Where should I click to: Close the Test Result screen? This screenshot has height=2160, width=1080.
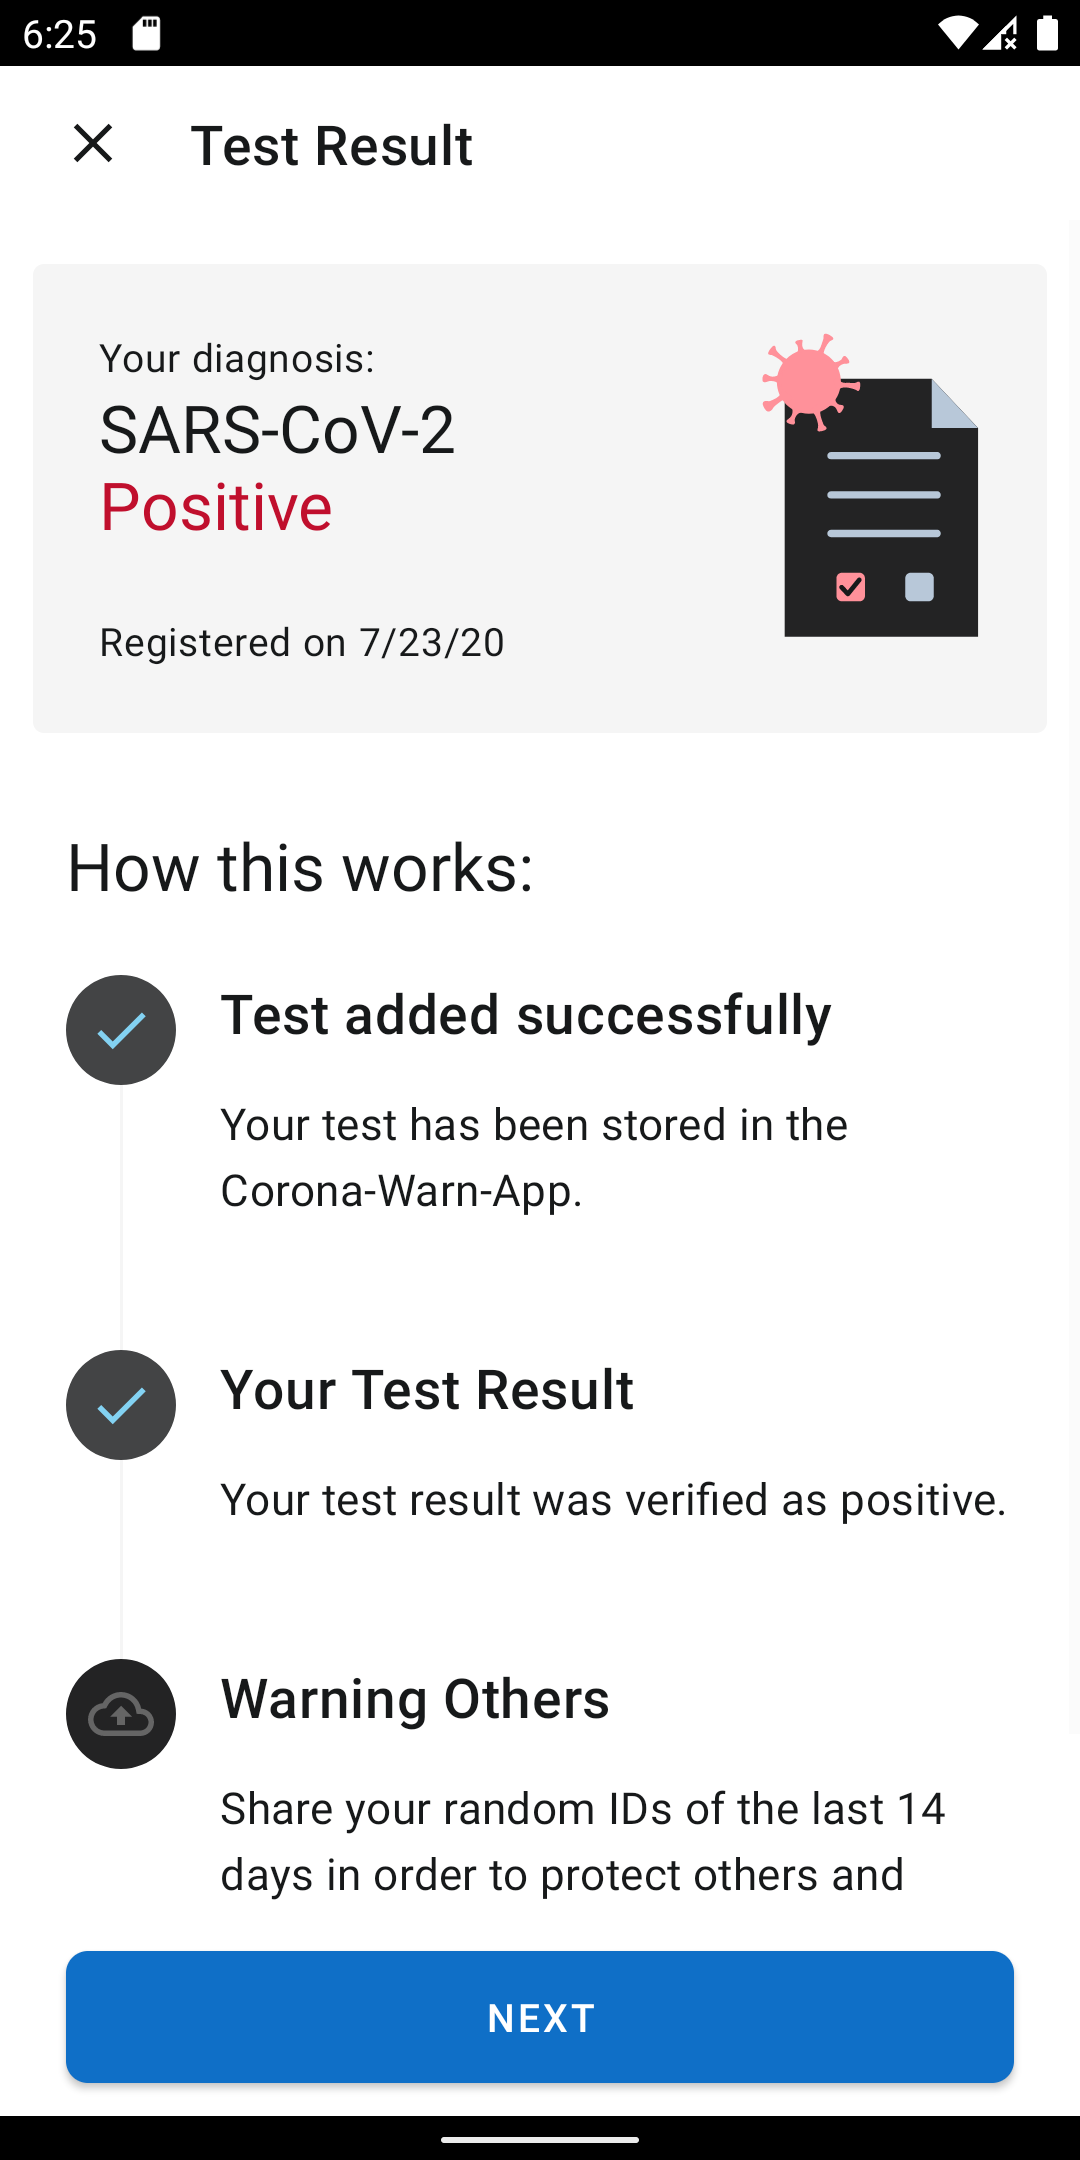(x=93, y=144)
